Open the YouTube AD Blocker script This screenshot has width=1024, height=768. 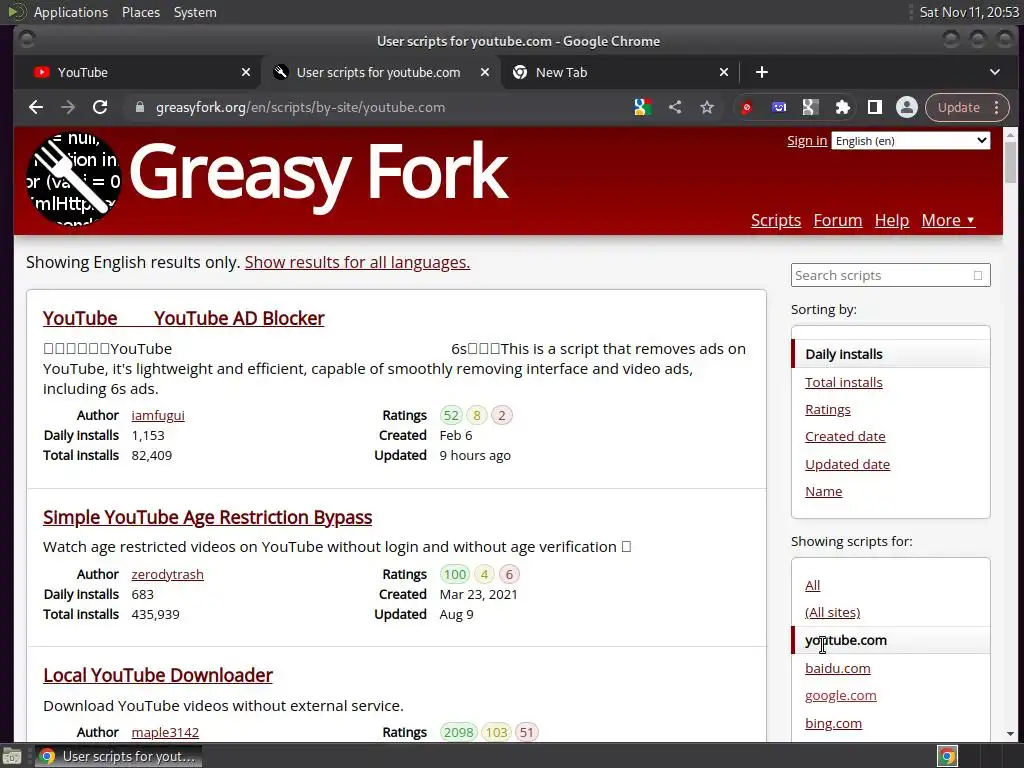pos(184,318)
